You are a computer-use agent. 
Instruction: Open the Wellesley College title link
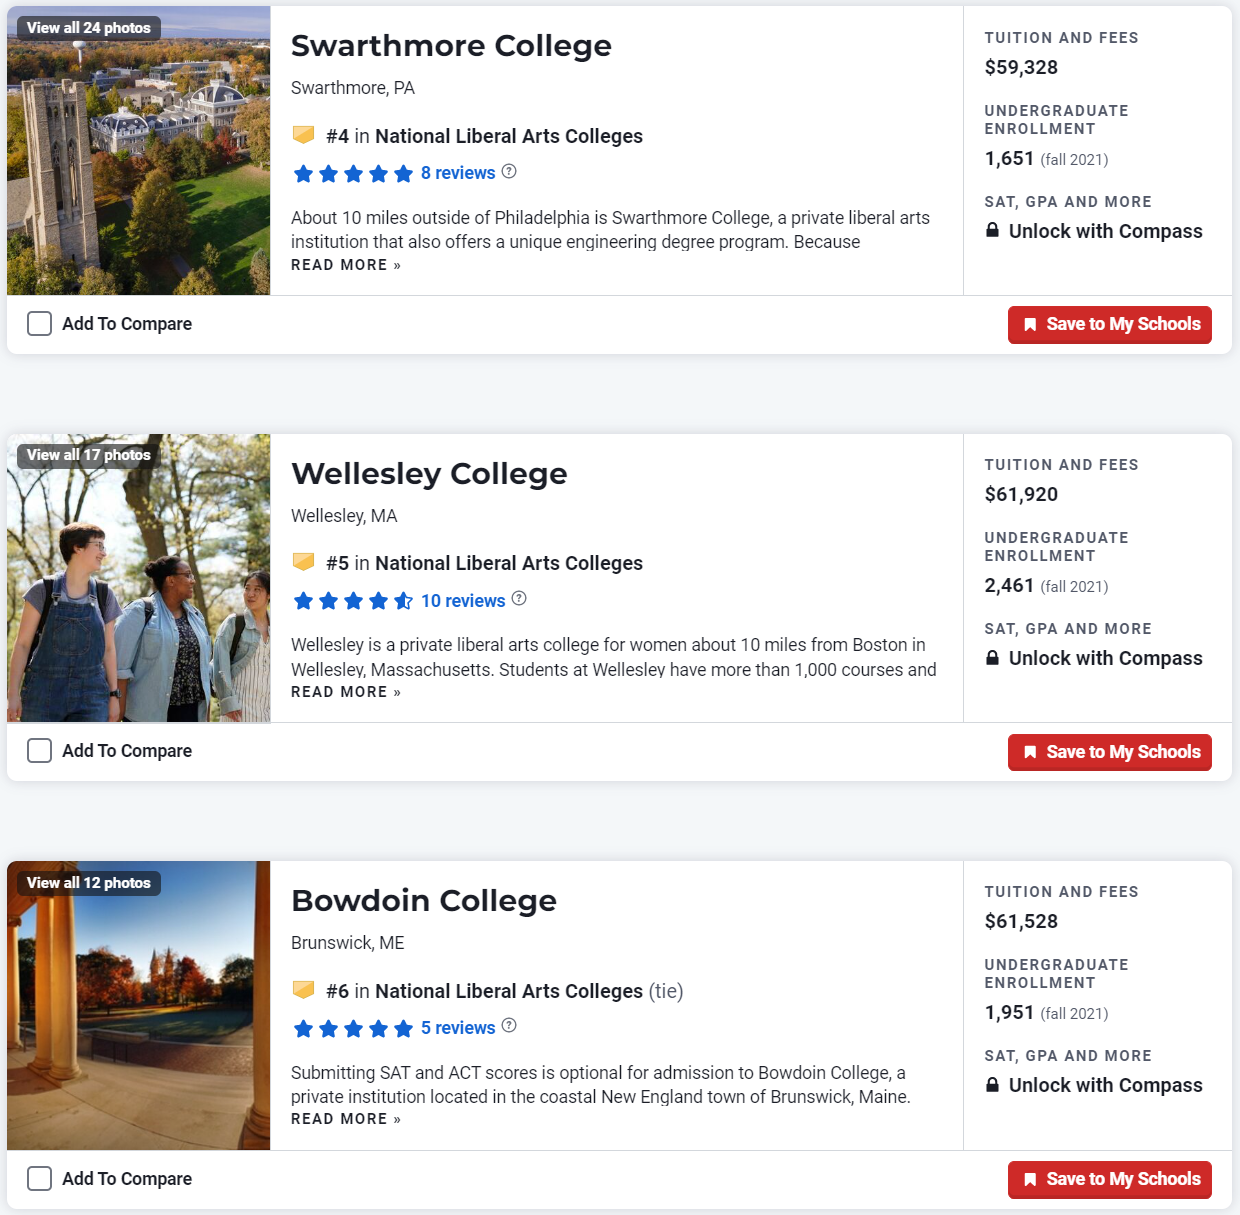pos(429,473)
